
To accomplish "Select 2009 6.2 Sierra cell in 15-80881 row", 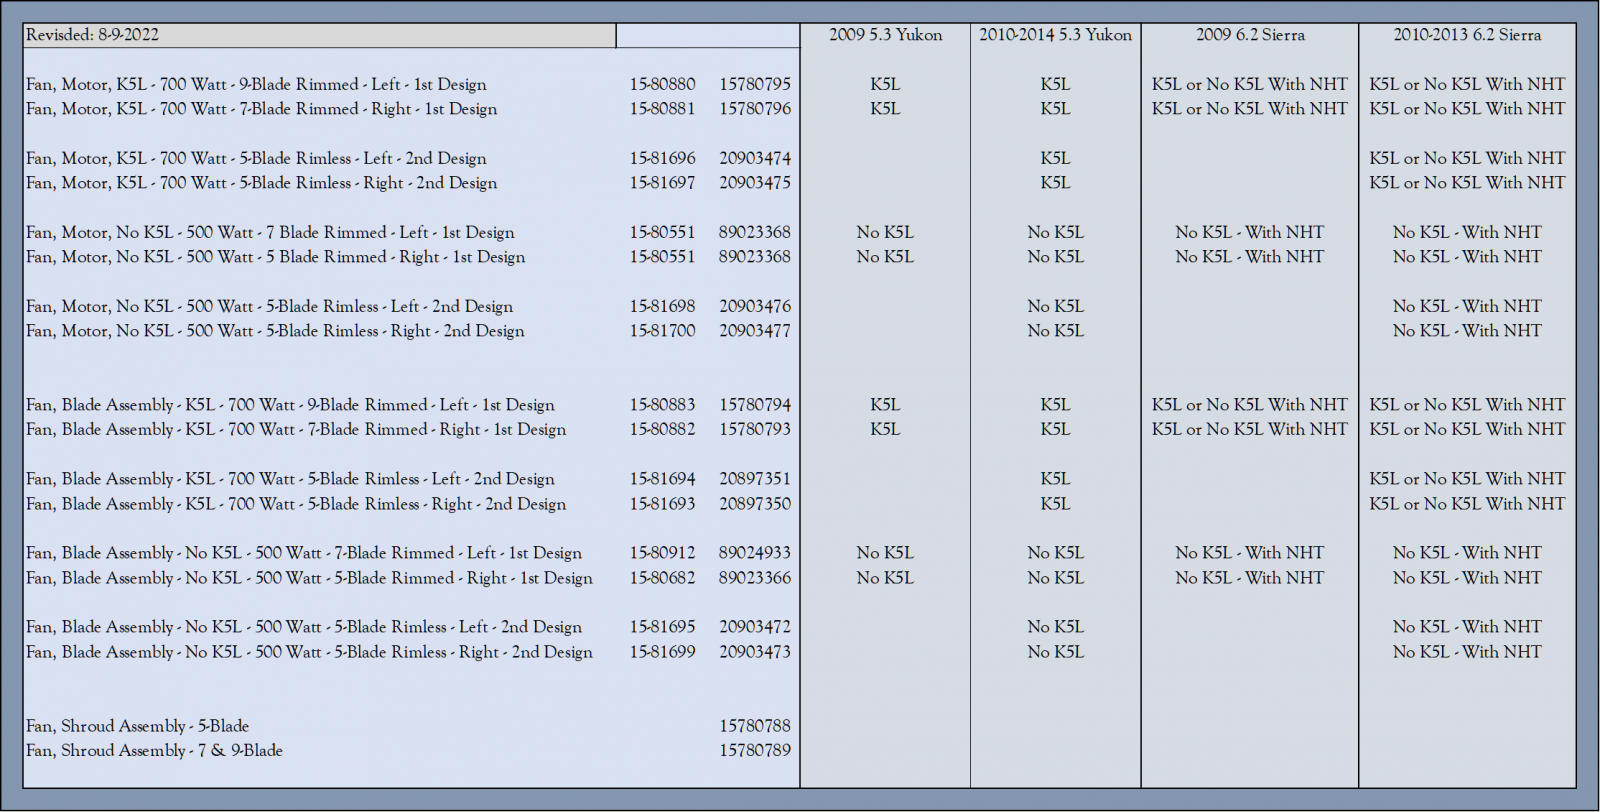I will click(x=1250, y=109).
